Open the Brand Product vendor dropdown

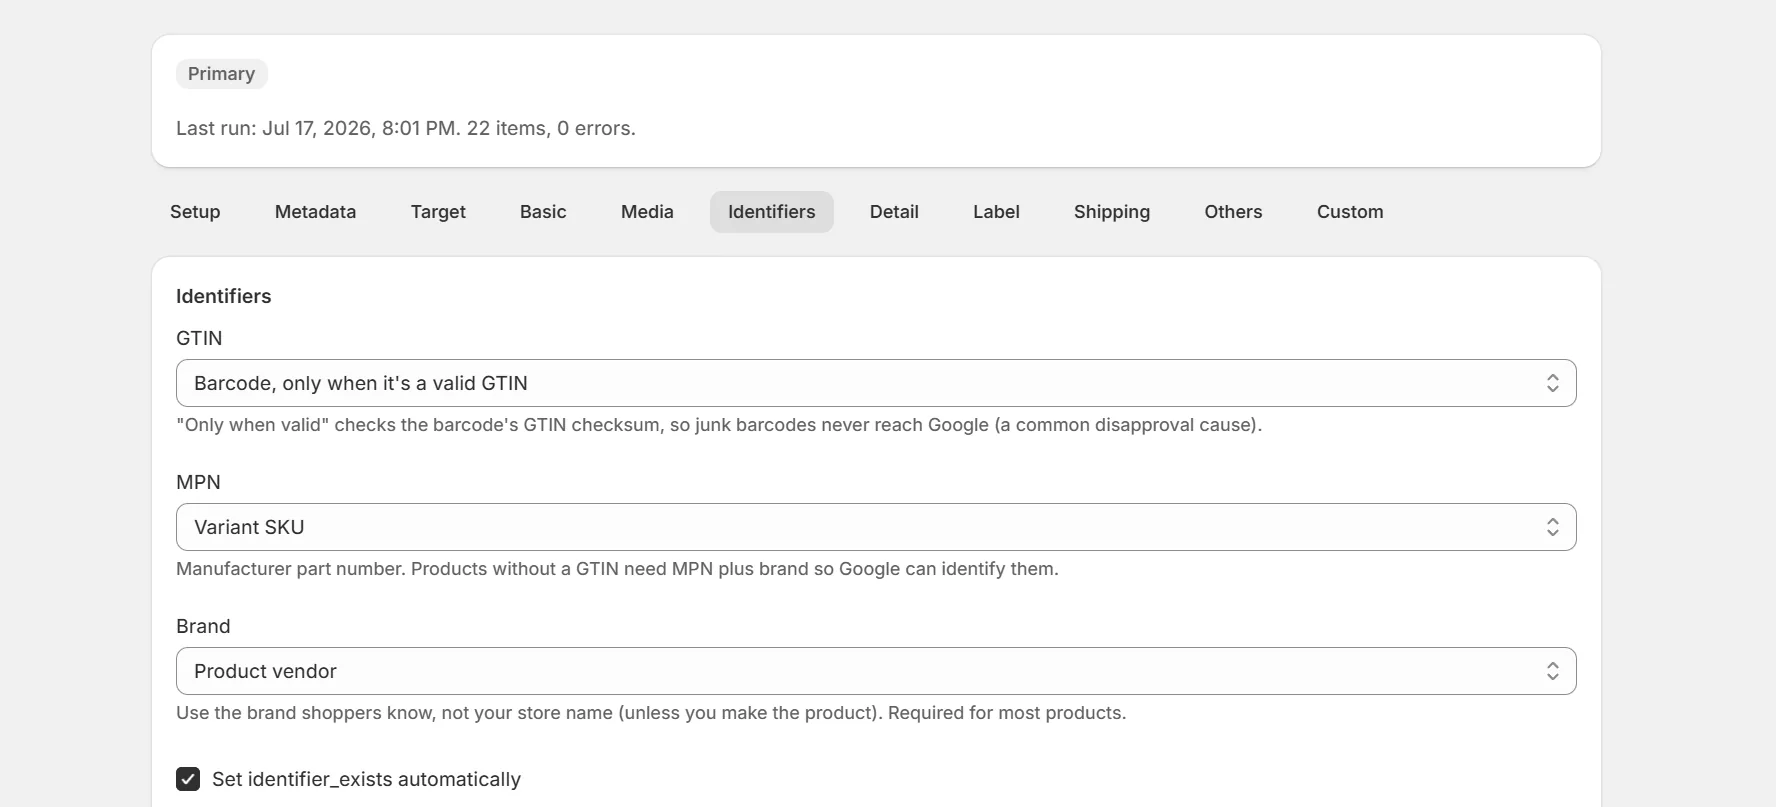click(876, 671)
